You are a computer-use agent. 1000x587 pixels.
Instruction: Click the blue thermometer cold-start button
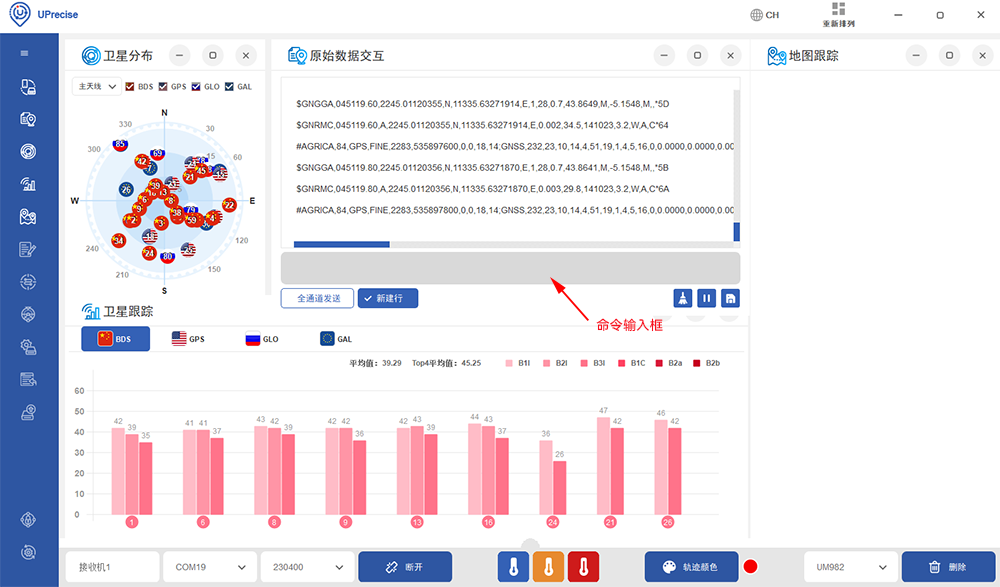coord(513,567)
